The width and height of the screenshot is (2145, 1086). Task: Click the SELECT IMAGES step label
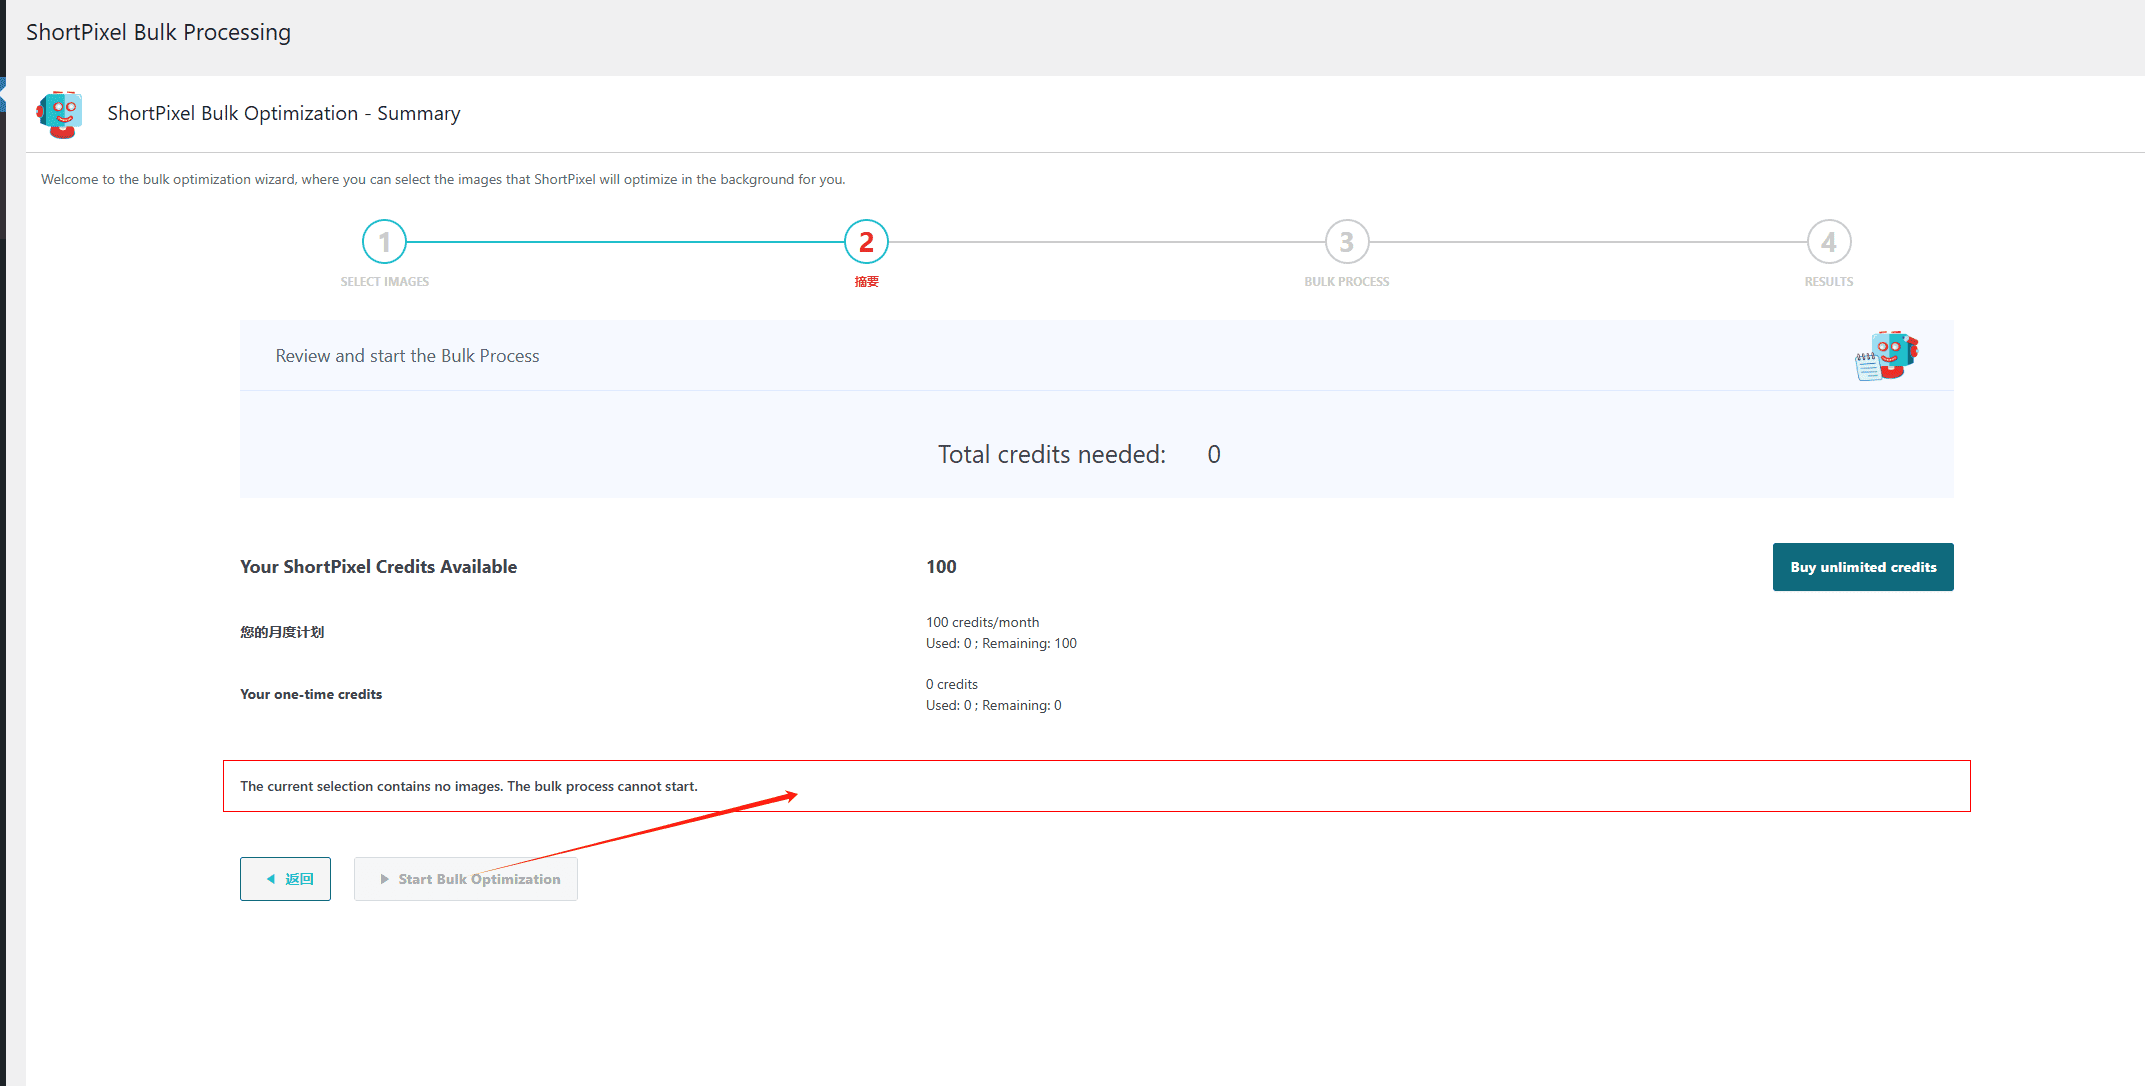point(385,282)
